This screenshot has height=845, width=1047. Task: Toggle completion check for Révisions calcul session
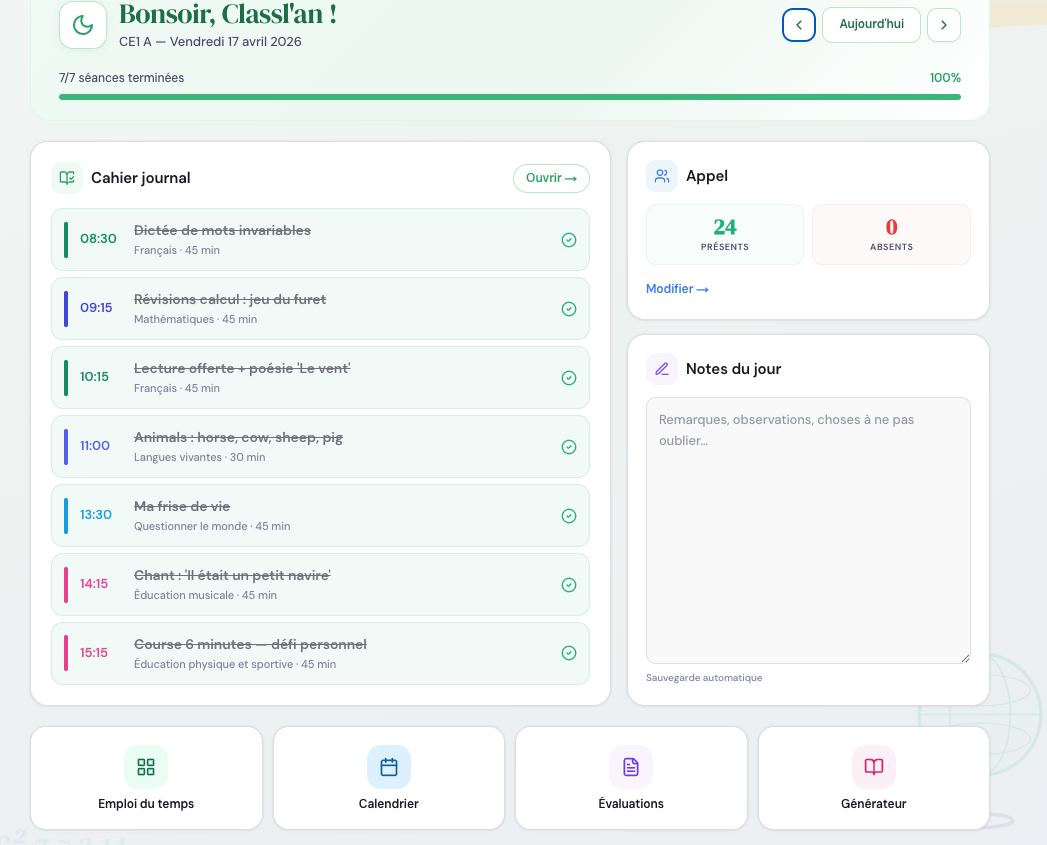[x=569, y=309]
